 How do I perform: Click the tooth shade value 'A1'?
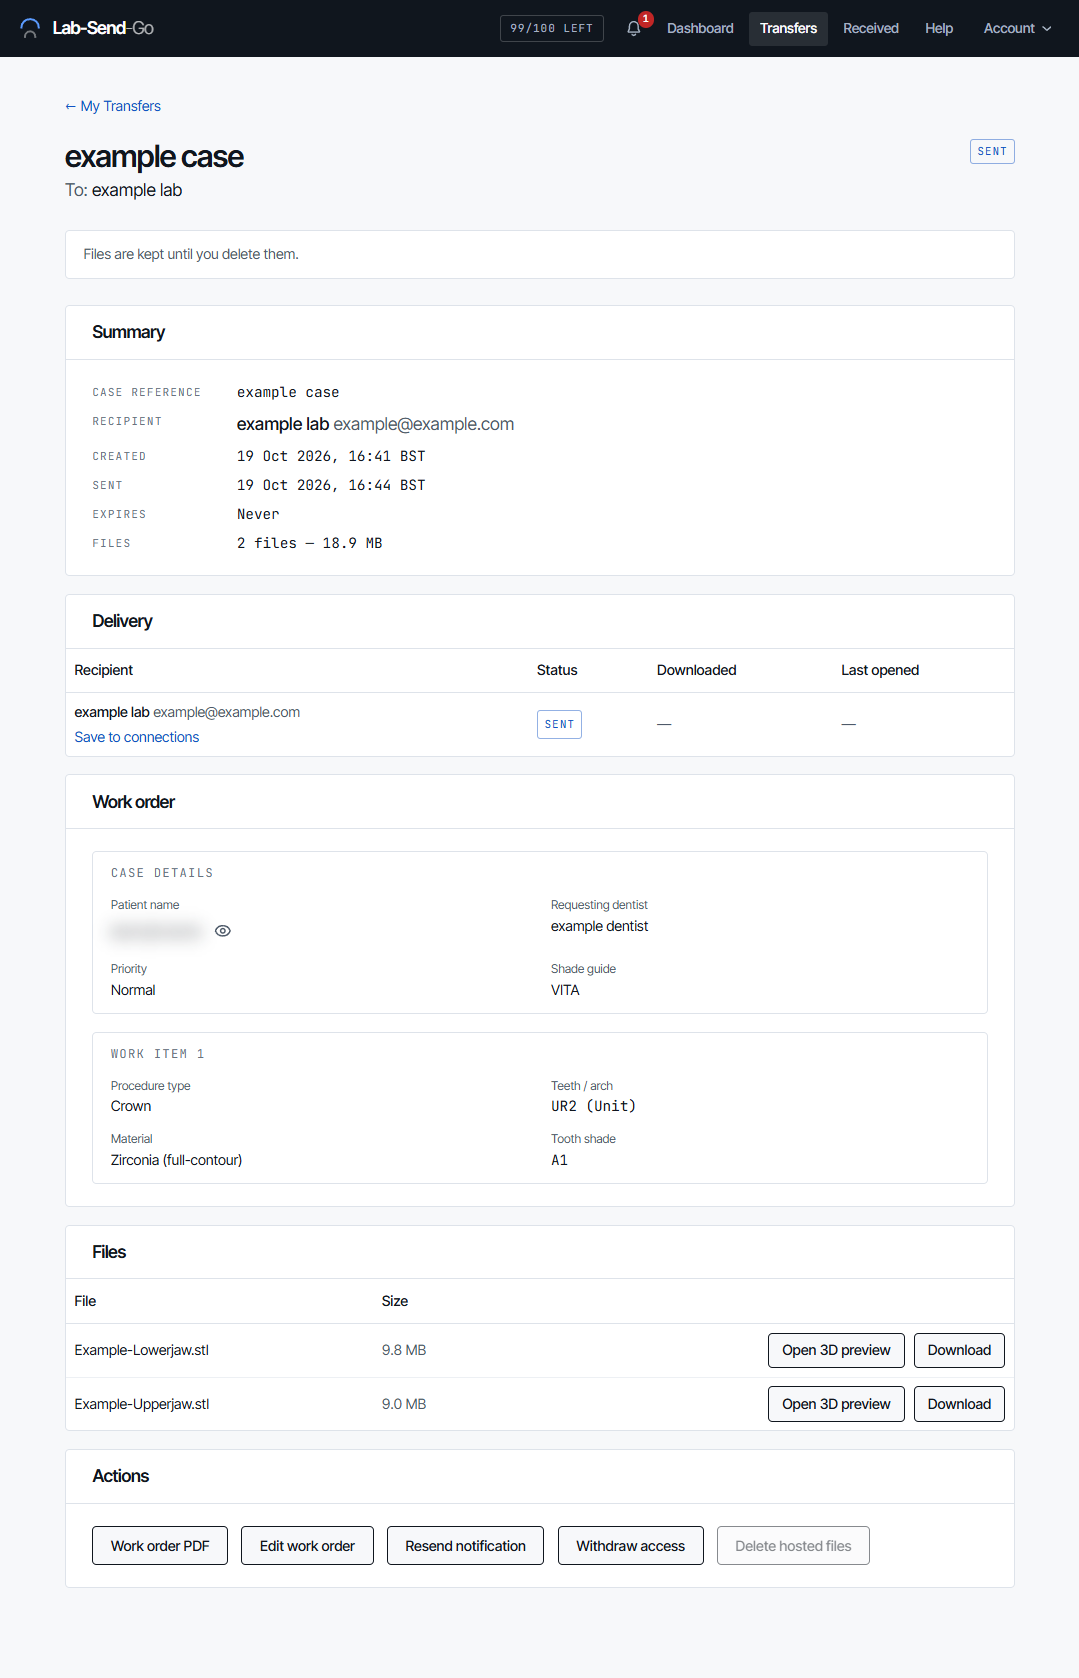coord(559,1160)
